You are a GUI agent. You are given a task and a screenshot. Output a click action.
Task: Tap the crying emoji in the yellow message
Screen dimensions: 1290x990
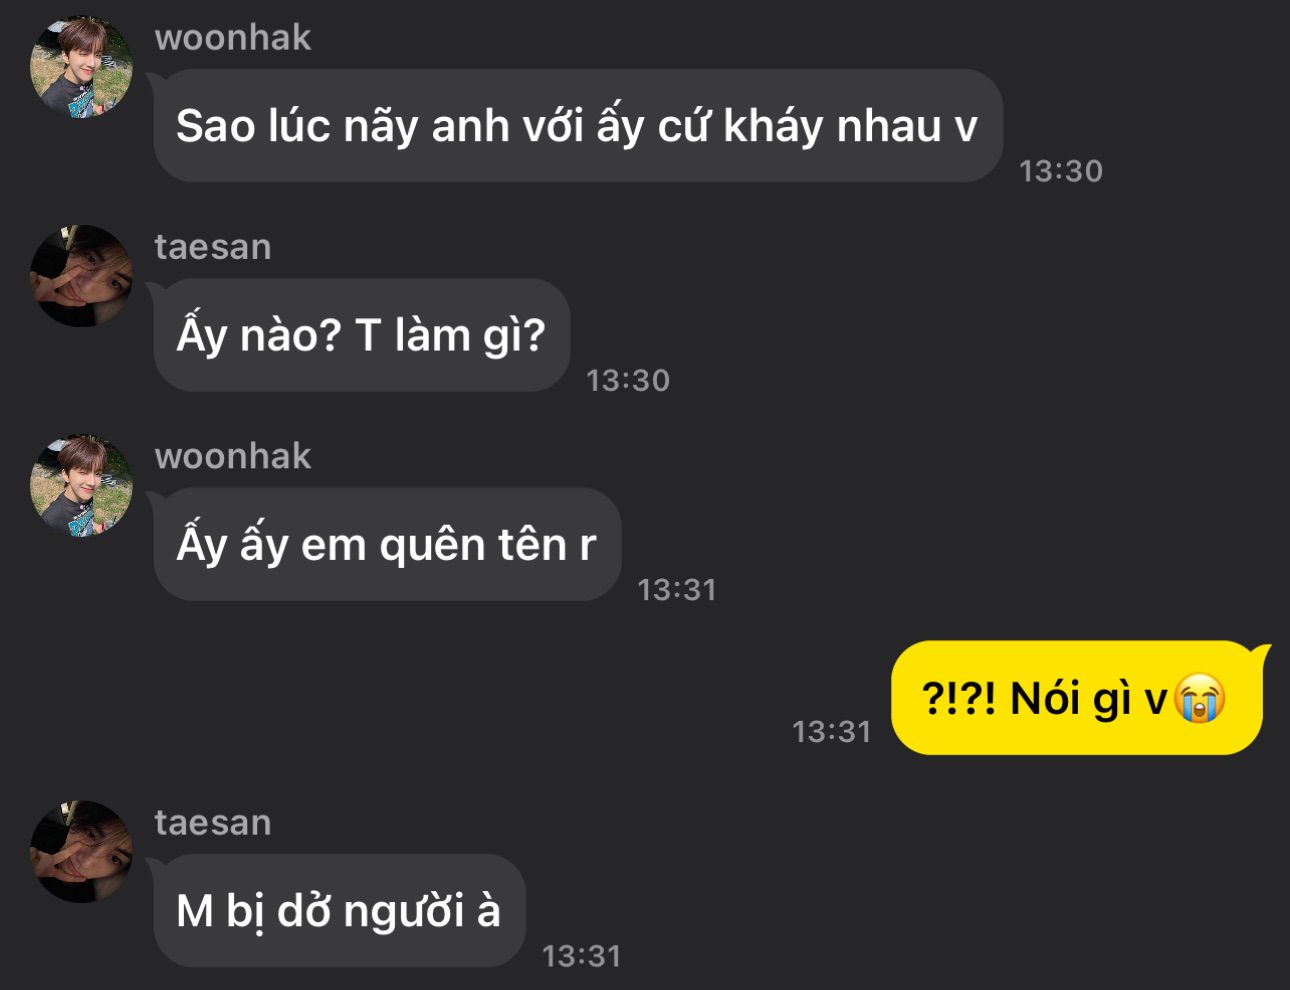[x=1199, y=698]
